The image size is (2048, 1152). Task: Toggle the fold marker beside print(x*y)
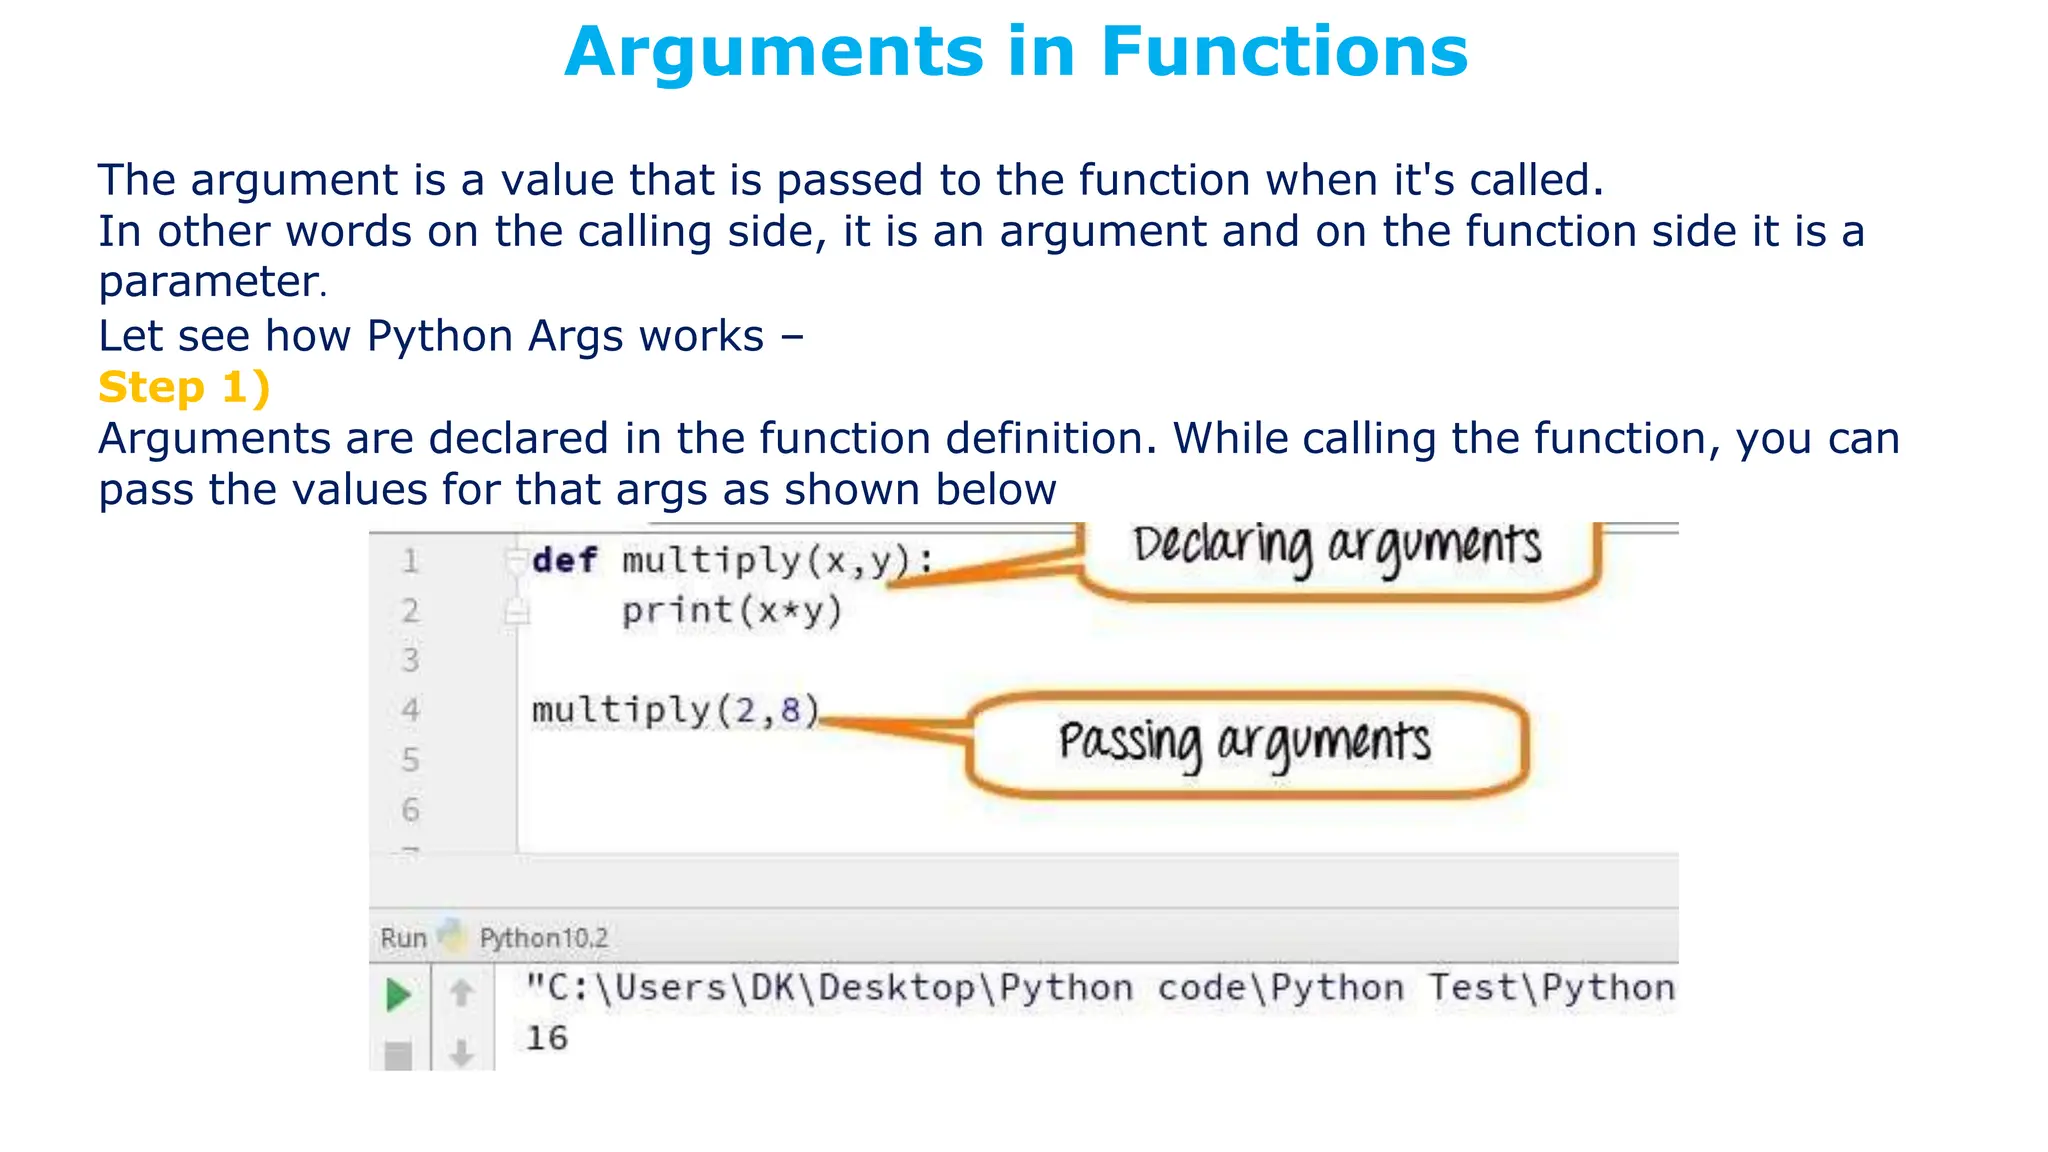pos(516,611)
